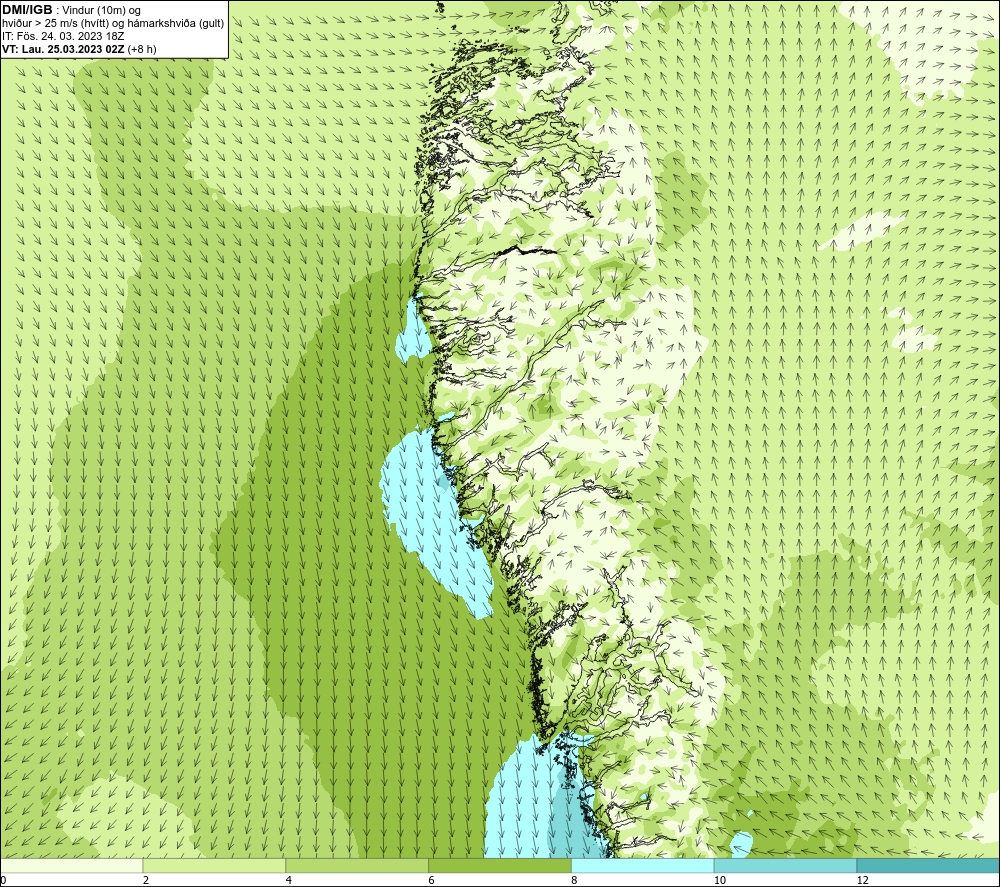Click the '10' scale label
This screenshot has height=887, width=1000.
[x=720, y=880]
